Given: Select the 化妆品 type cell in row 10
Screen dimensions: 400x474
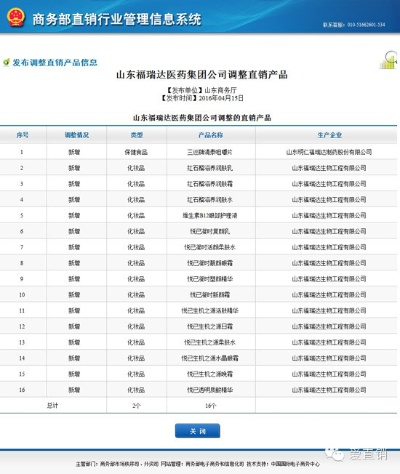Looking at the screenshot, I should pos(136,295).
